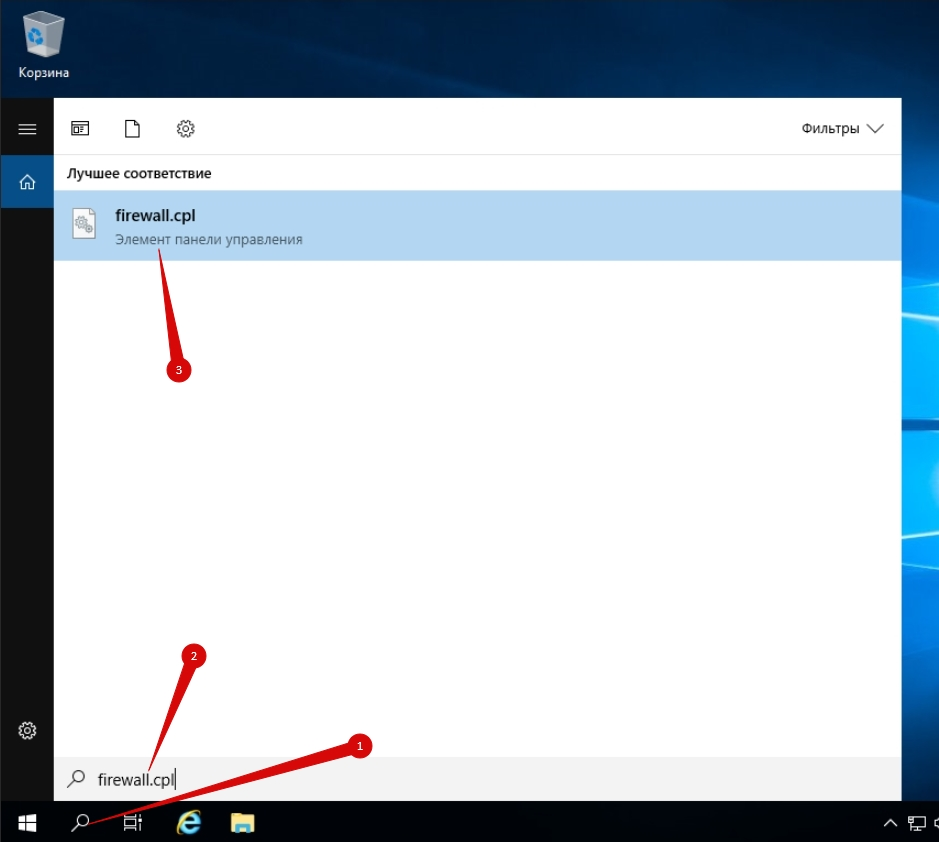Select the Home tab in search sidebar

(x=27, y=181)
